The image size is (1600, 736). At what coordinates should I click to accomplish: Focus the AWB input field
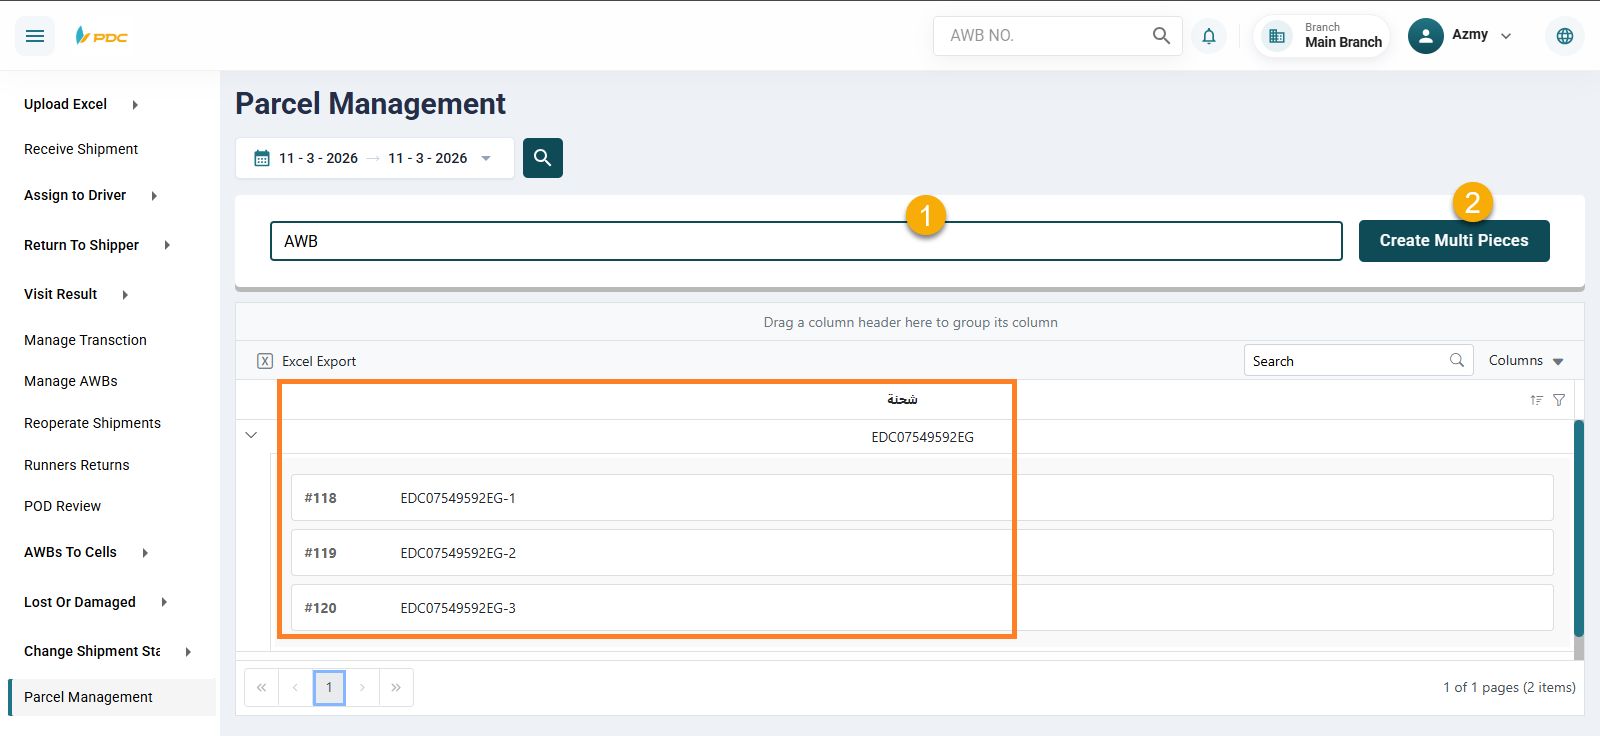click(805, 241)
